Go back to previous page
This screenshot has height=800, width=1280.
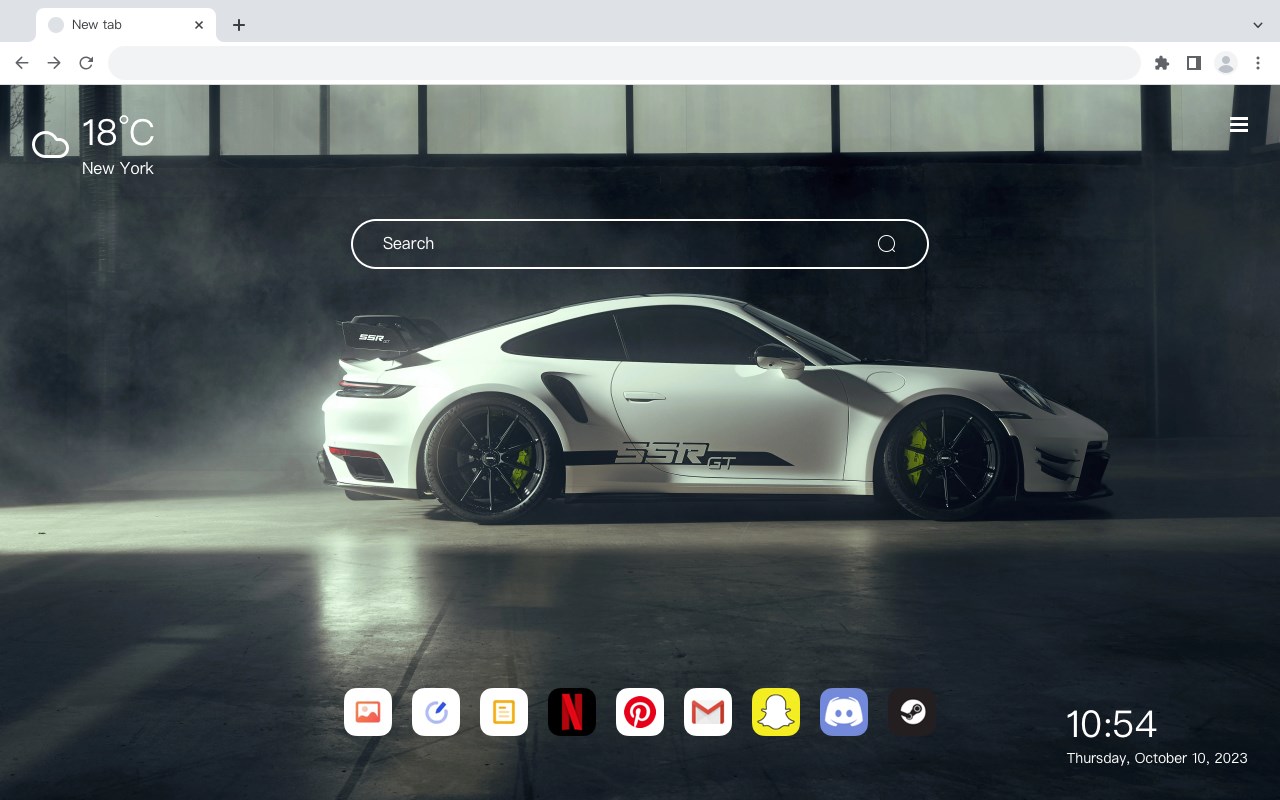(x=22, y=63)
